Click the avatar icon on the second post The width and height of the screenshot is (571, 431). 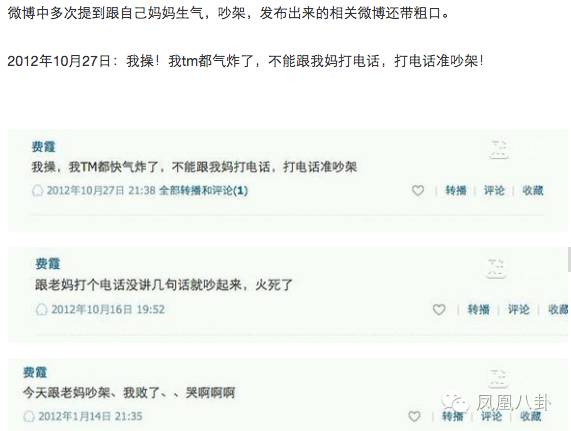tap(496, 269)
